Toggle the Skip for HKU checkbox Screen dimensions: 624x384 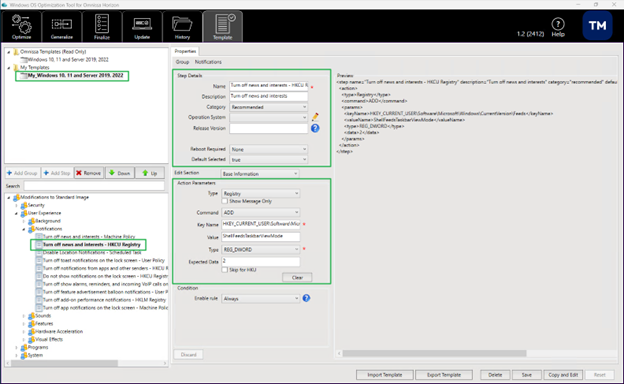tap(225, 270)
